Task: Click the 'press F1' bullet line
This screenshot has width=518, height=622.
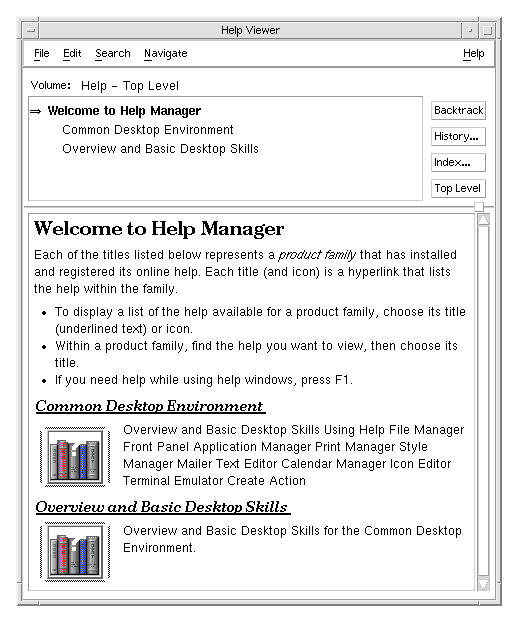Action: (x=203, y=380)
